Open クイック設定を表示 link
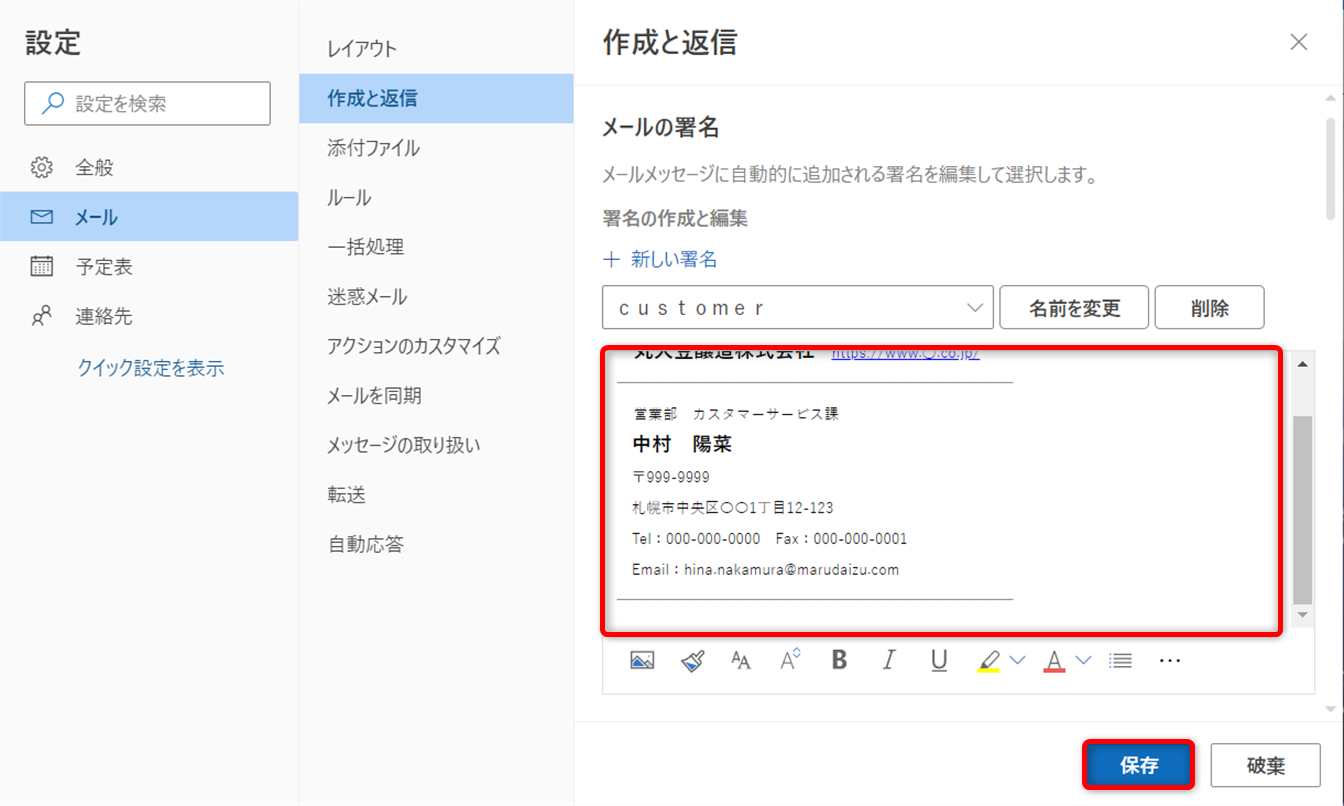The image size is (1344, 806). tap(150, 368)
